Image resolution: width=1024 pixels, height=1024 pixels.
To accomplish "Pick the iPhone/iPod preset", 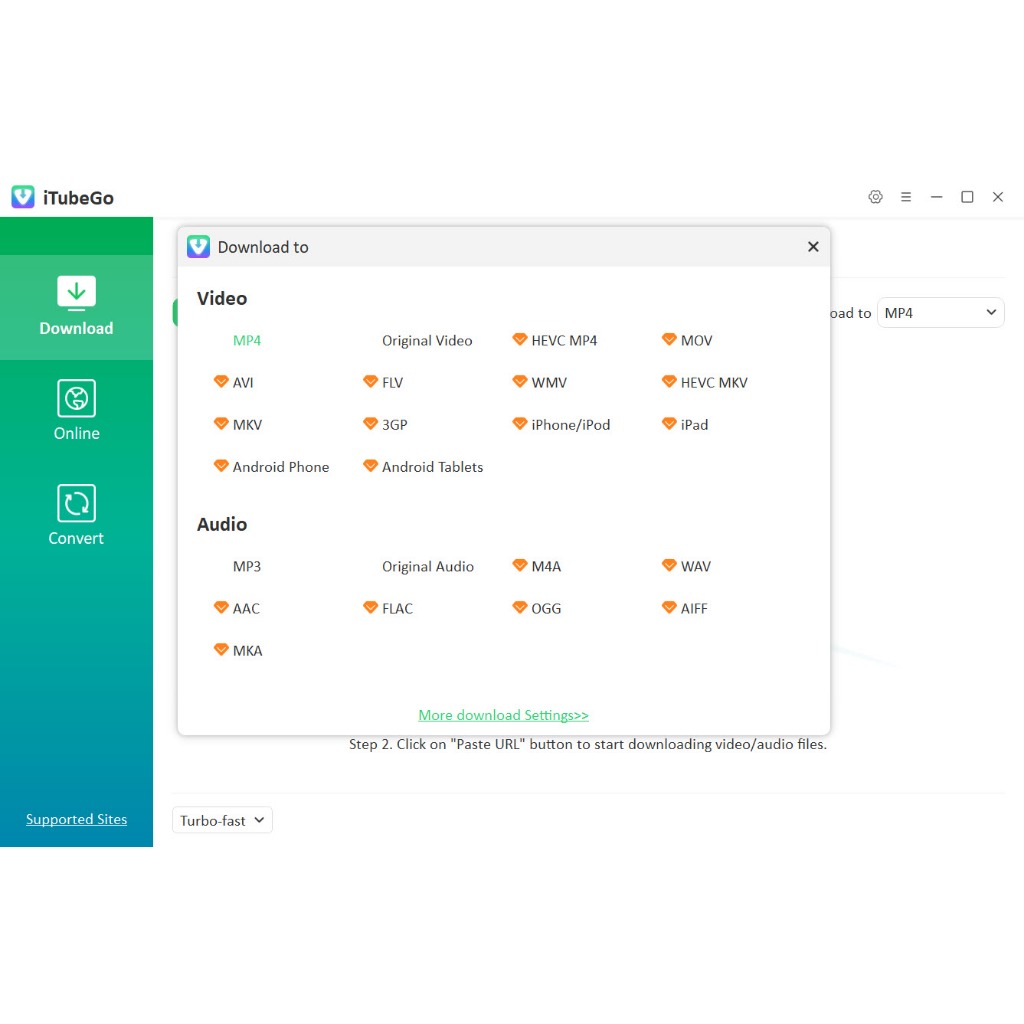I will [x=570, y=425].
